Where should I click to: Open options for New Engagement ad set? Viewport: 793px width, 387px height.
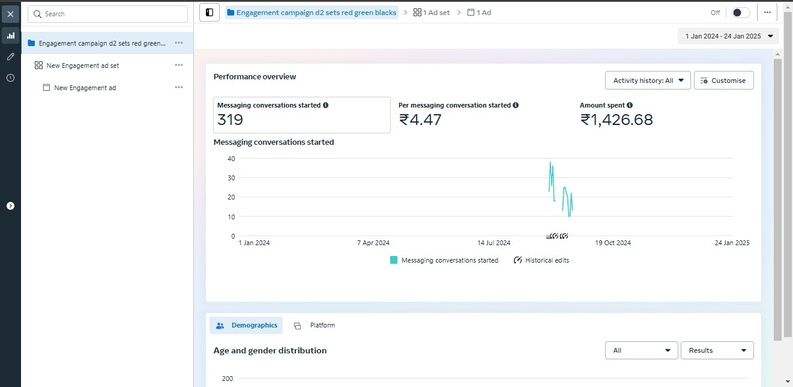[x=179, y=65]
